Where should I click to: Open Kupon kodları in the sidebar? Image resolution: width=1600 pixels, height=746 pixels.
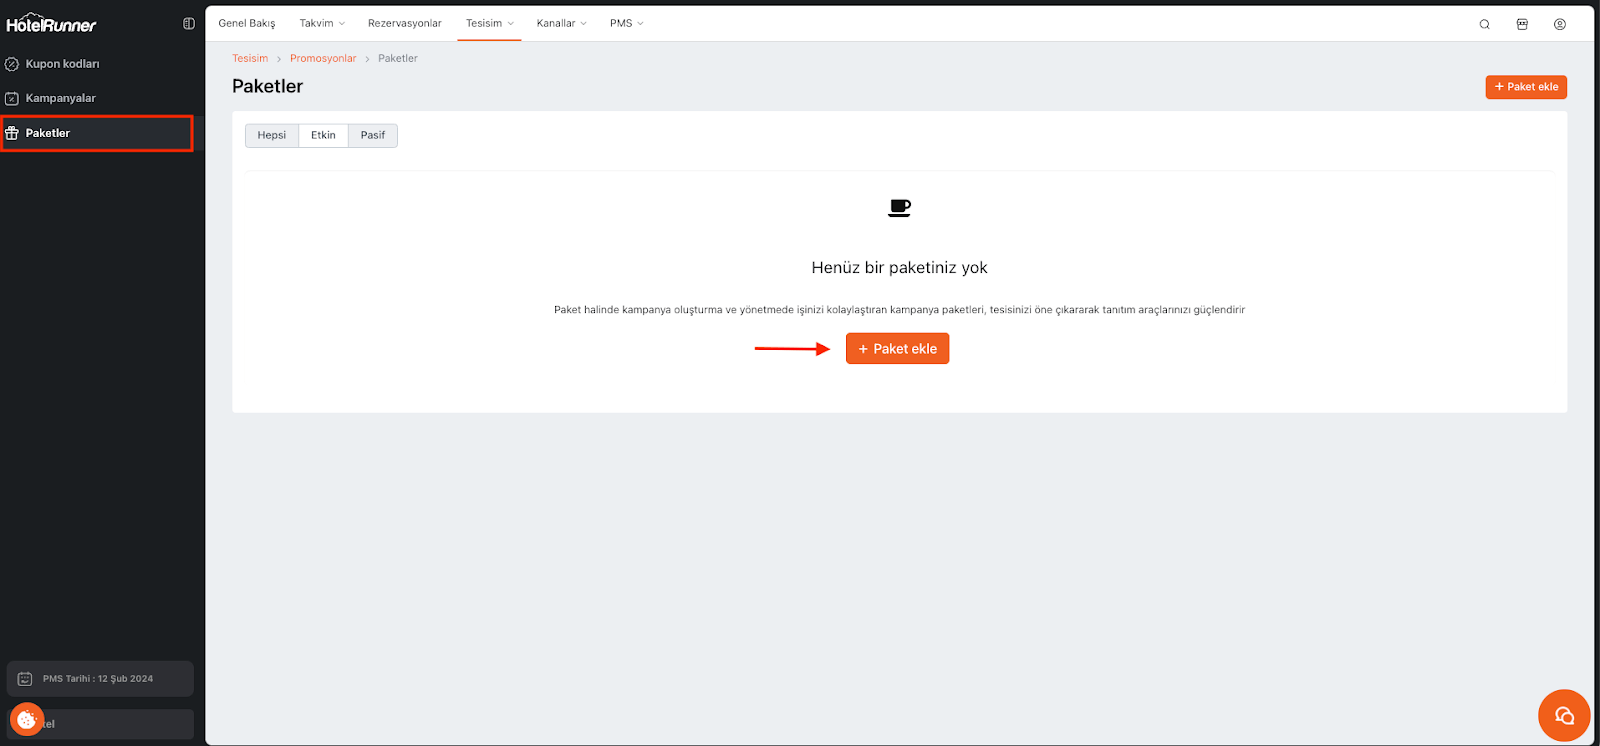[x=62, y=64]
